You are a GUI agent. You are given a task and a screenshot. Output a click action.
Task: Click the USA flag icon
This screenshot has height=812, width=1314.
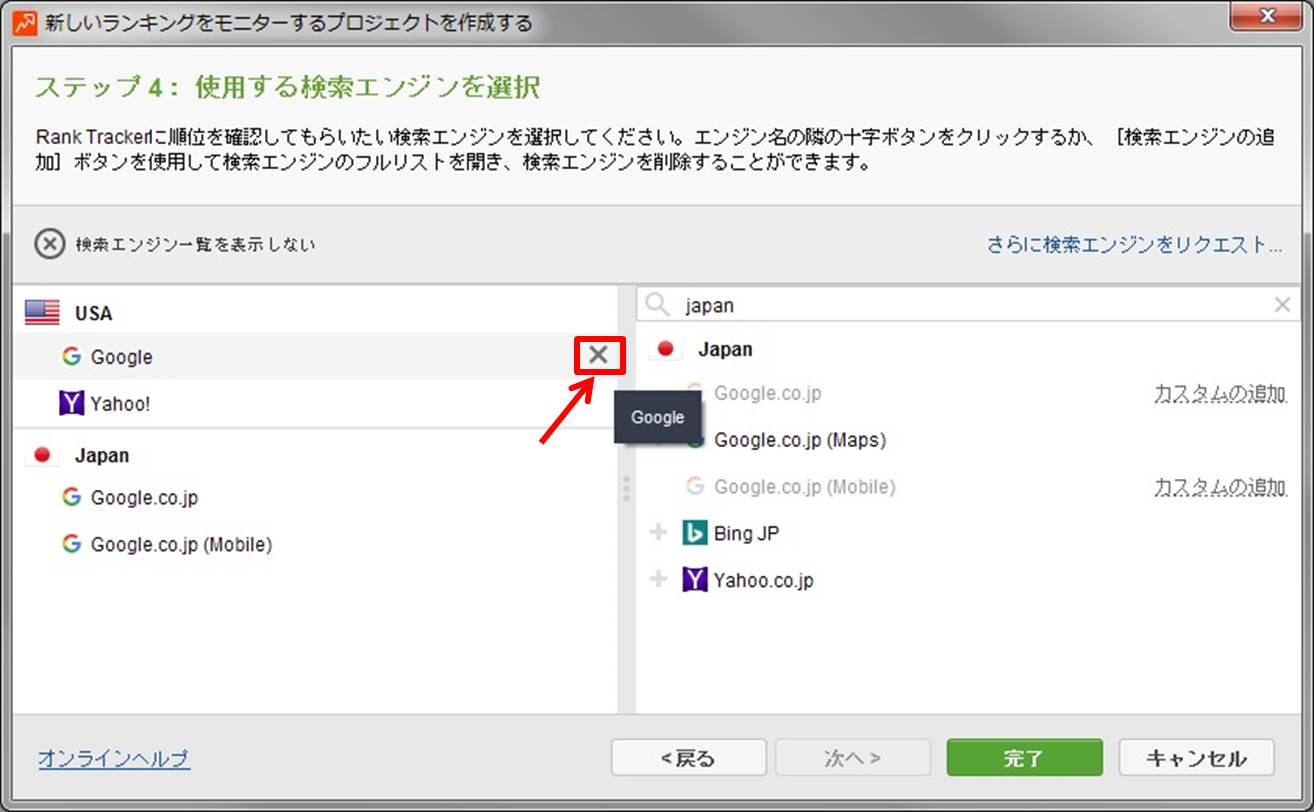(43, 313)
